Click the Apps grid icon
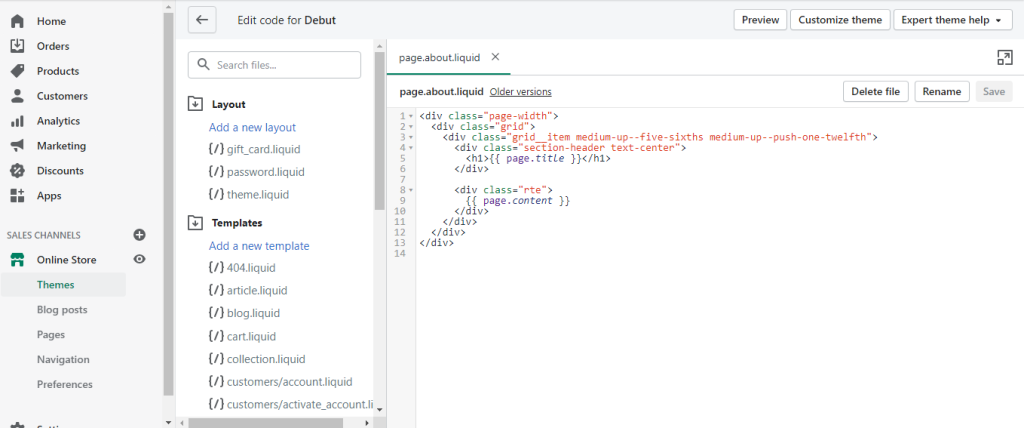Image resolution: width=1024 pixels, height=428 pixels. pos(18,195)
